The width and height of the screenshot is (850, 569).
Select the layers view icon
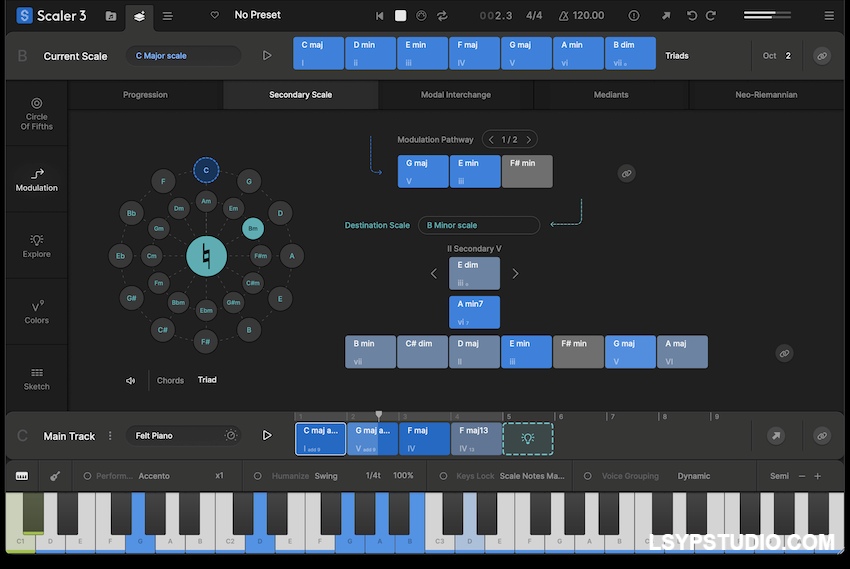click(x=139, y=16)
